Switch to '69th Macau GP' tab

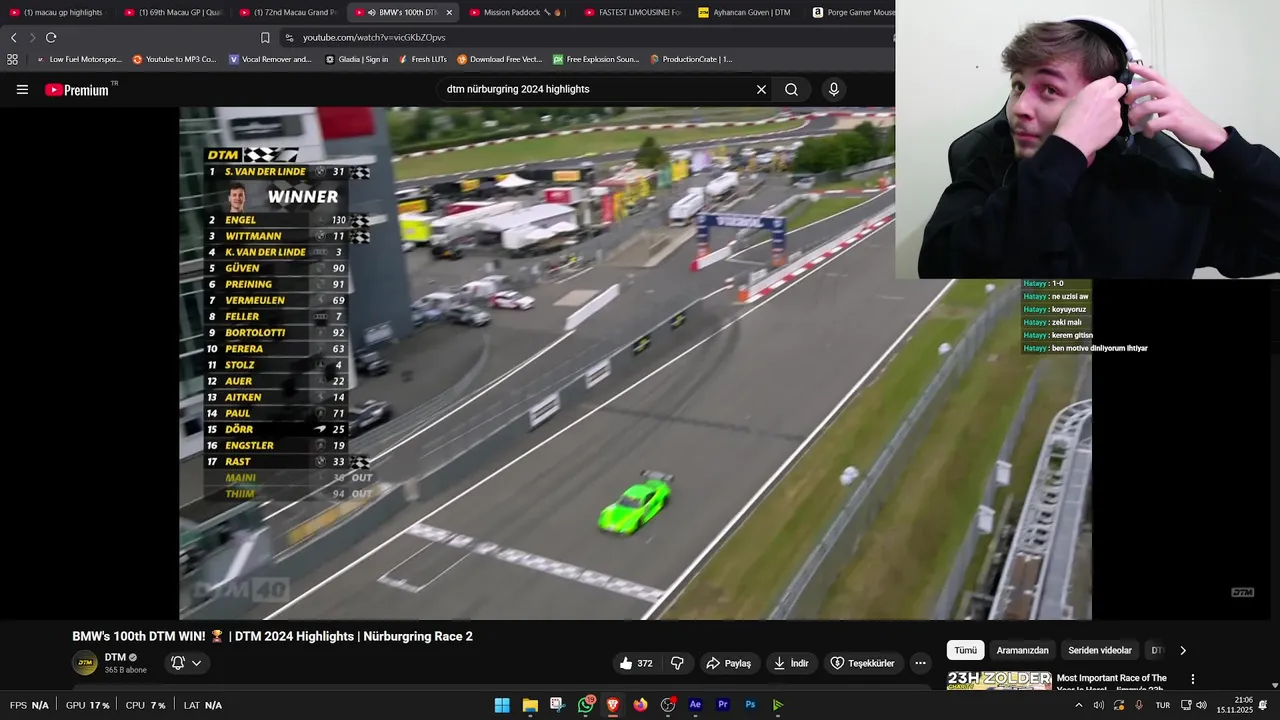click(x=172, y=12)
